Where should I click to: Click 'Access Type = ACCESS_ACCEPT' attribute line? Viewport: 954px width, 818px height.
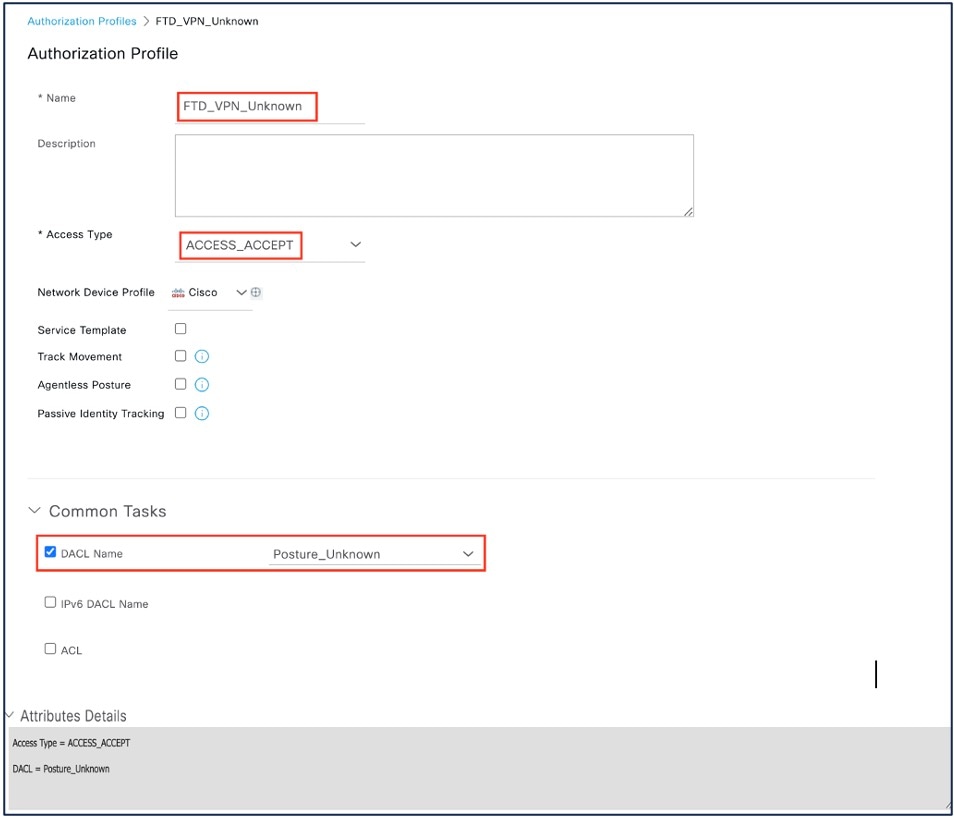(71, 743)
